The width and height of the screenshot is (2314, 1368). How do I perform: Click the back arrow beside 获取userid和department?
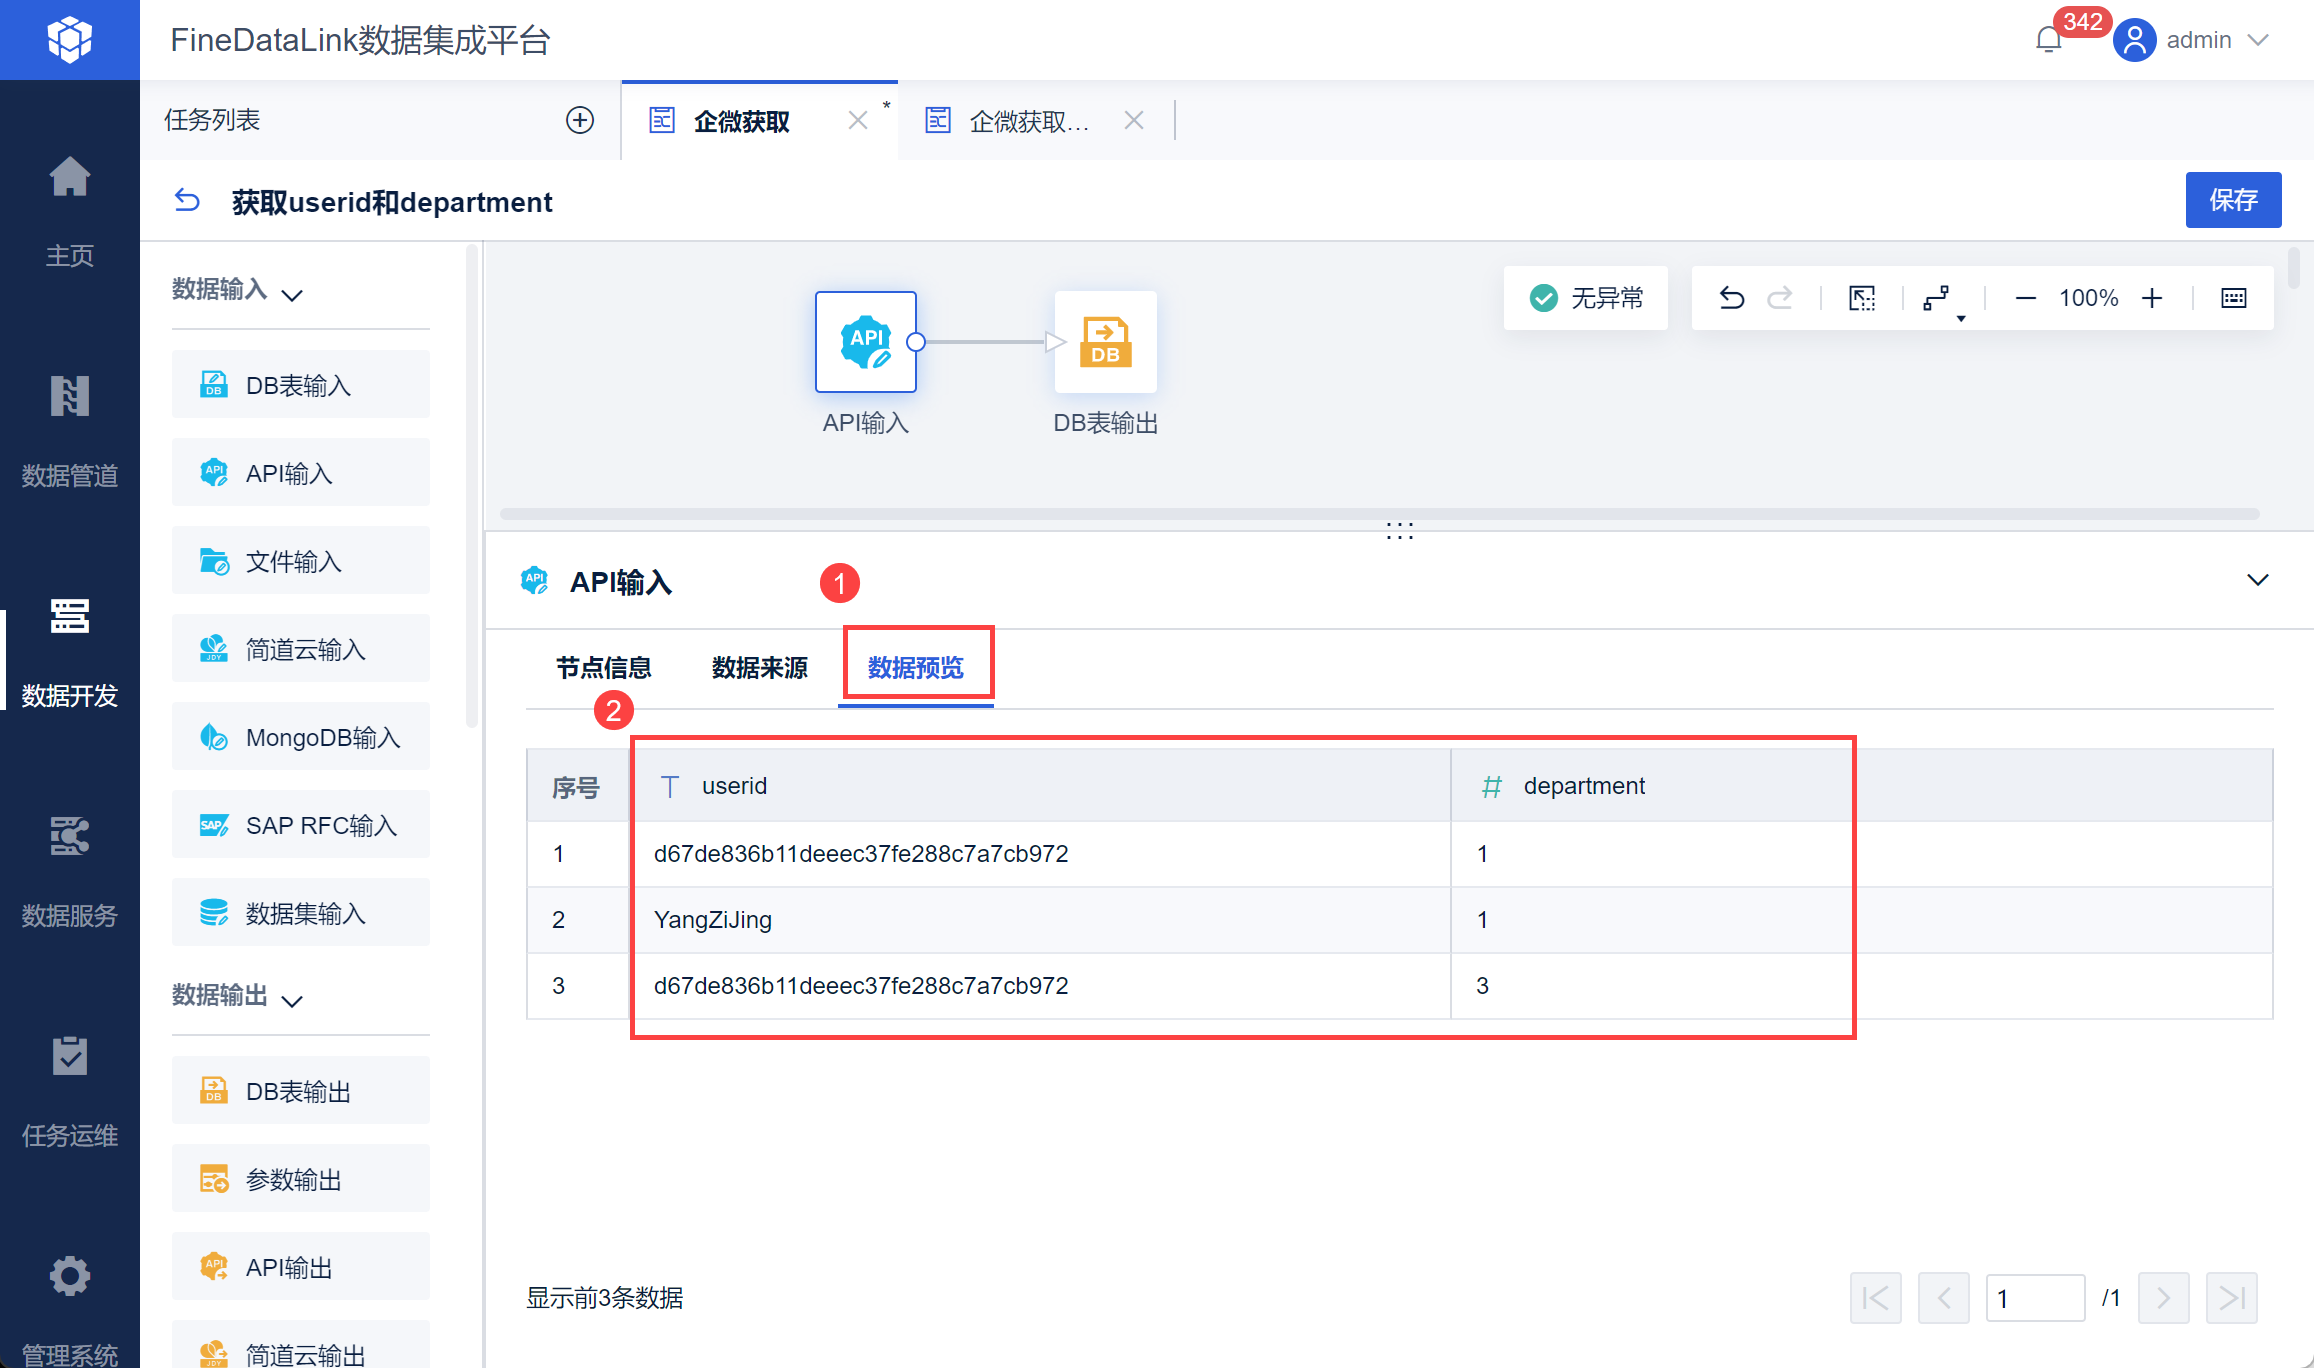tap(187, 201)
